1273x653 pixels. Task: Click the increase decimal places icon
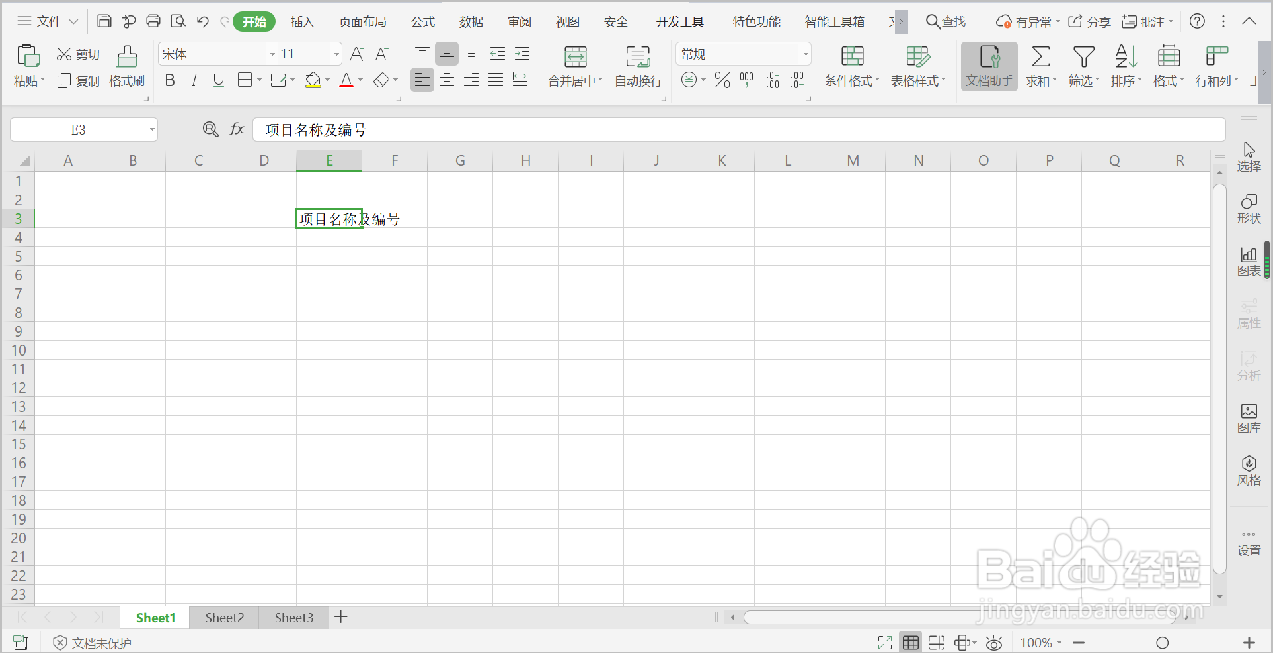tap(773, 80)
